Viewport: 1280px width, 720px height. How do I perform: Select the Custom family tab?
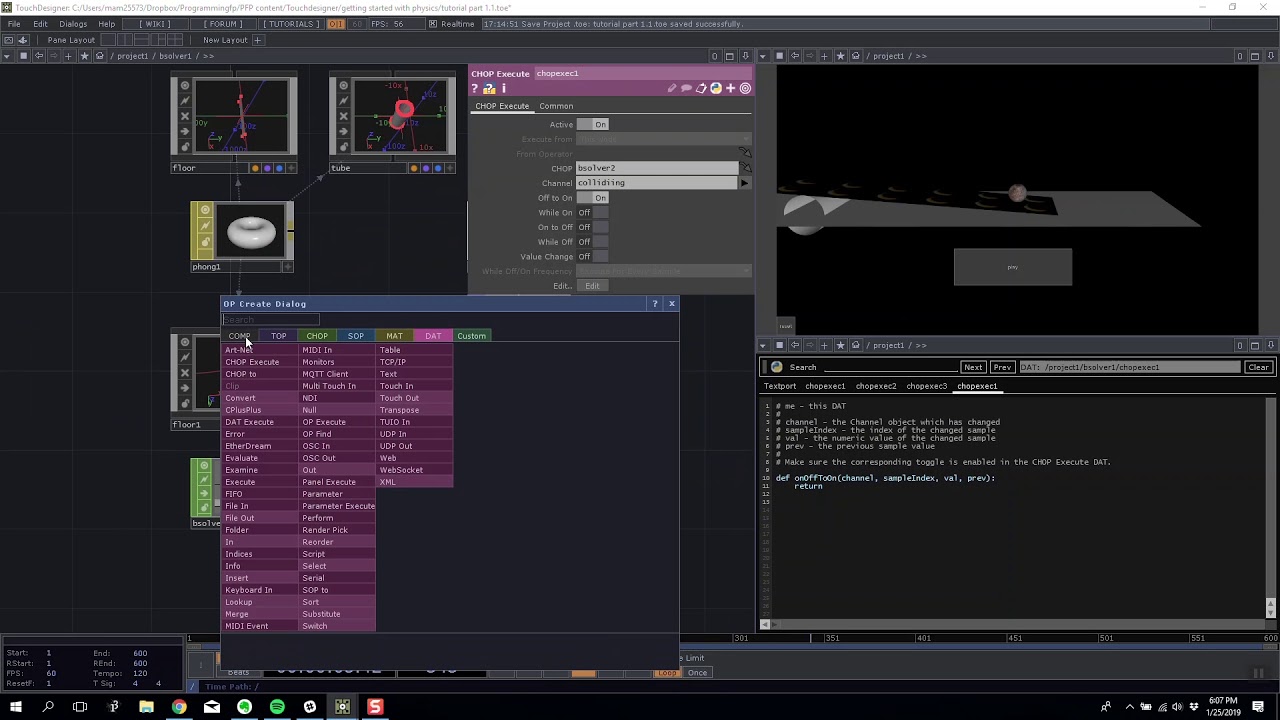(x=471, y=336)
